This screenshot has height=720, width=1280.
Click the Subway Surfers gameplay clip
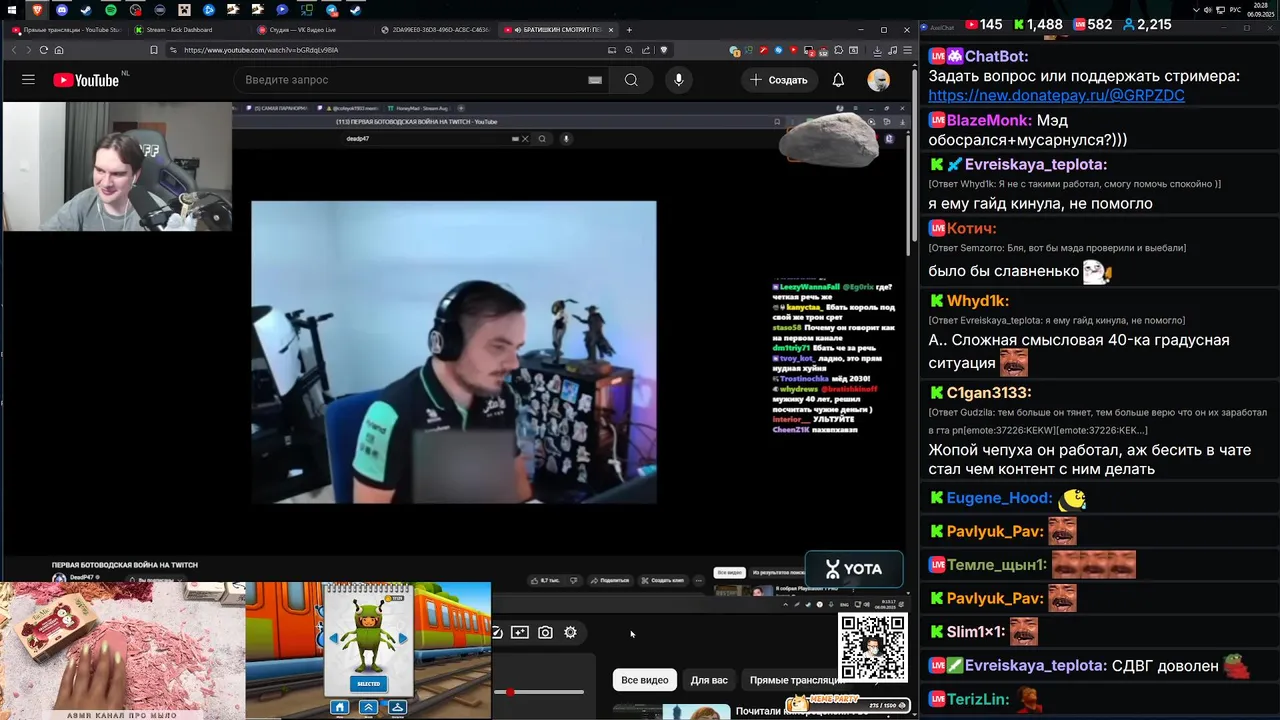[x=368, y=650]
